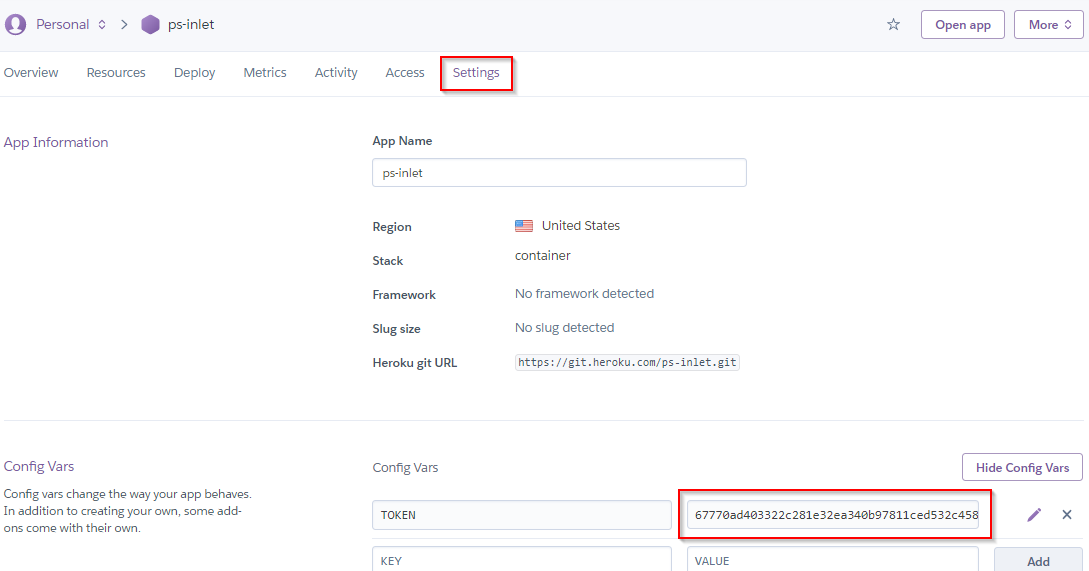1089x571 pixels.
Task: Click the TOKEN value field
Action: tap(833, 515)
